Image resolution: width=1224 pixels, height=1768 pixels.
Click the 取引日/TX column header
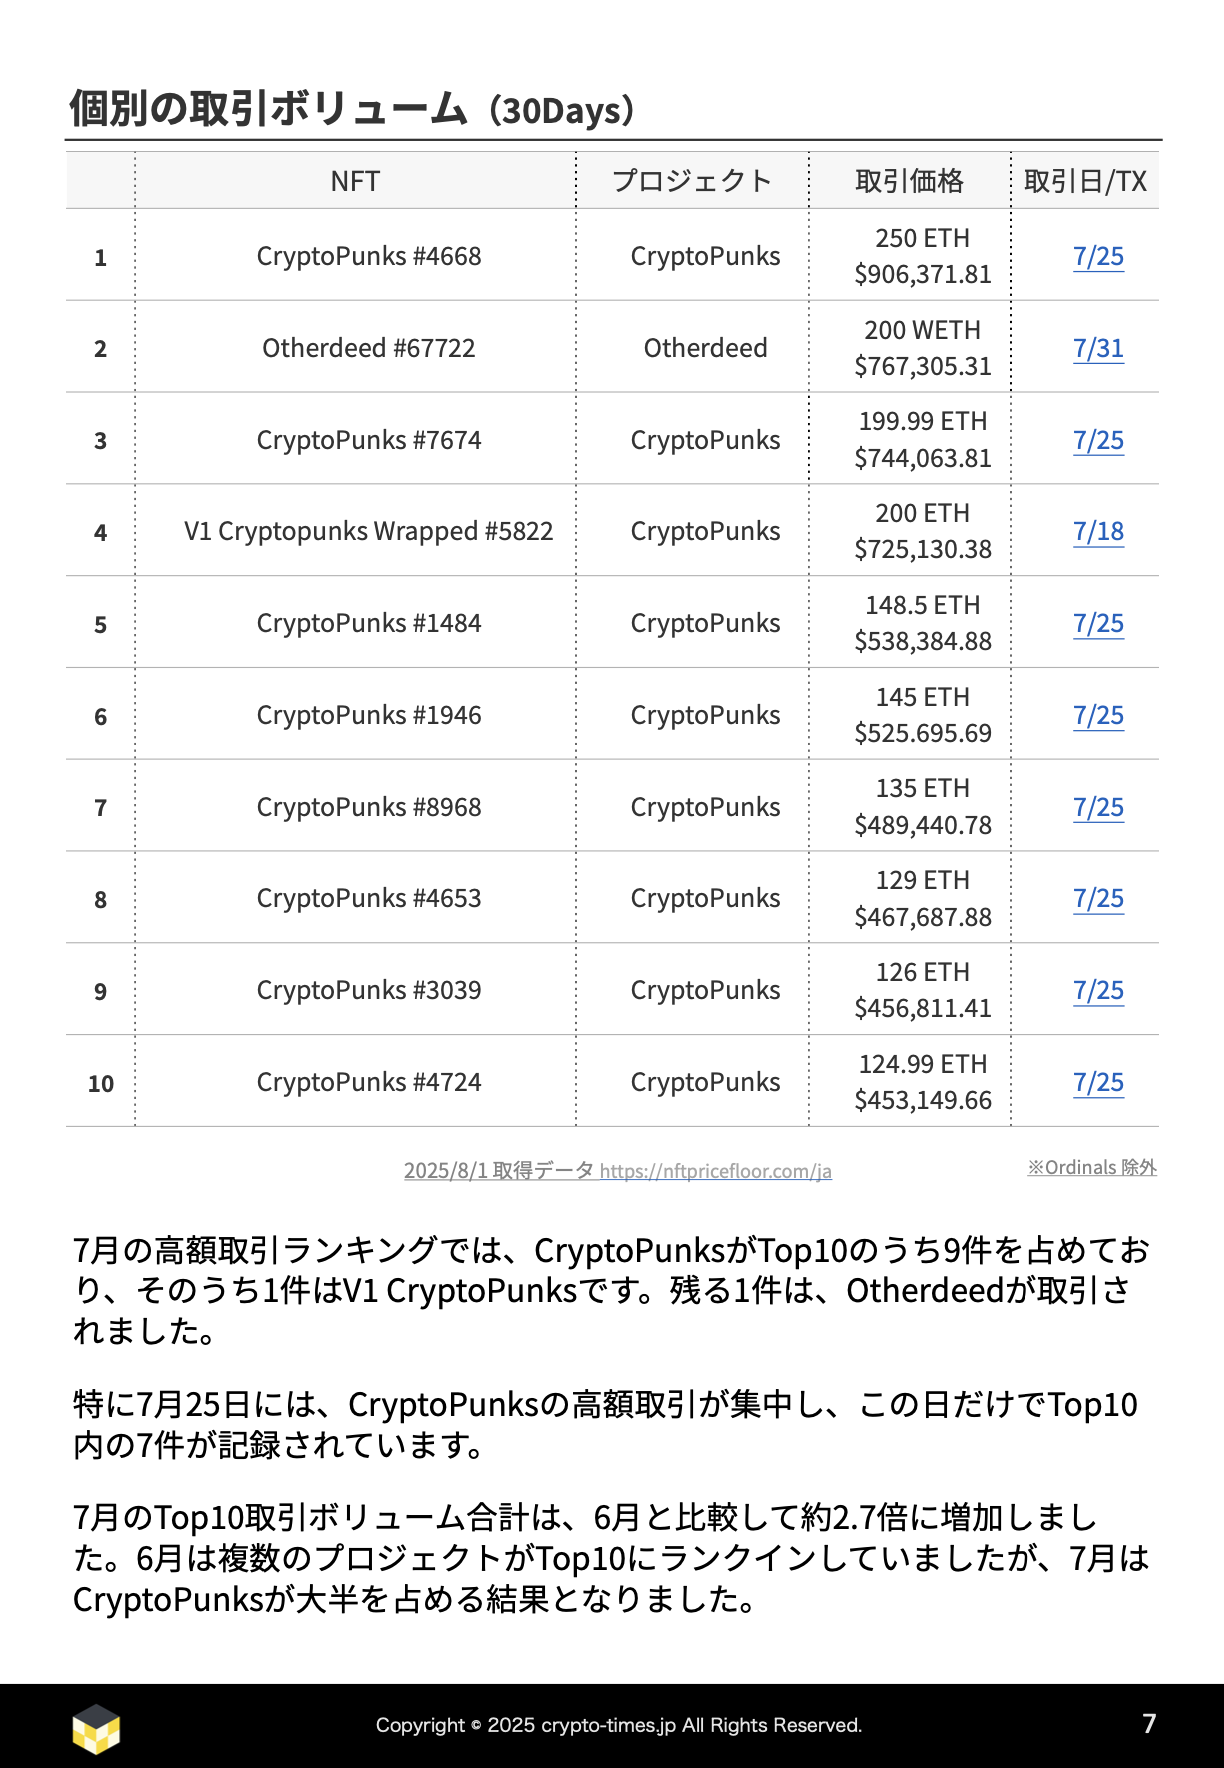point(1085,181)
